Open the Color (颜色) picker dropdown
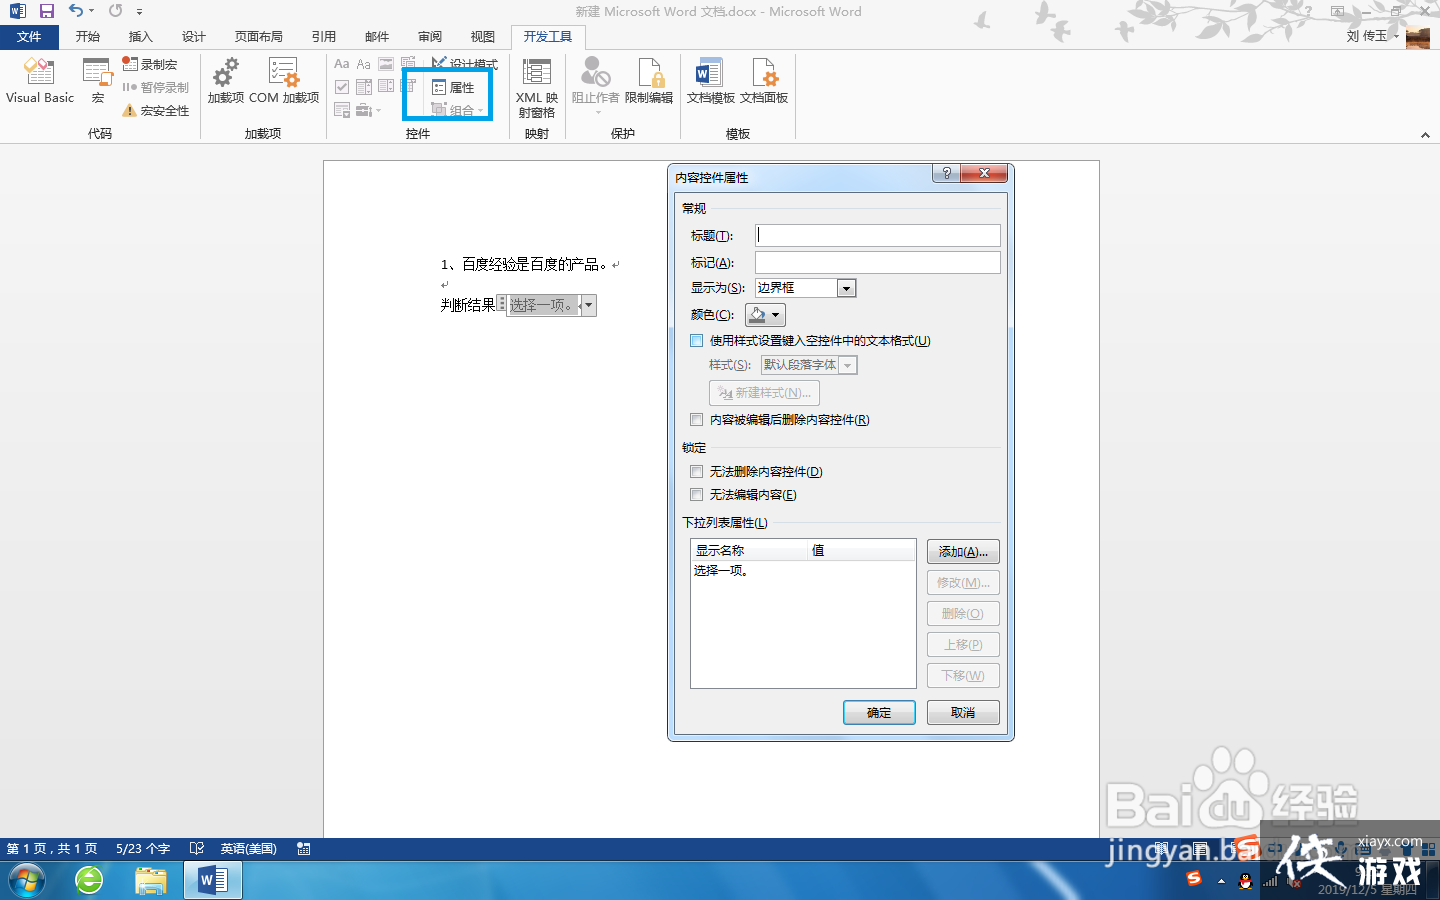 [765, 315]
